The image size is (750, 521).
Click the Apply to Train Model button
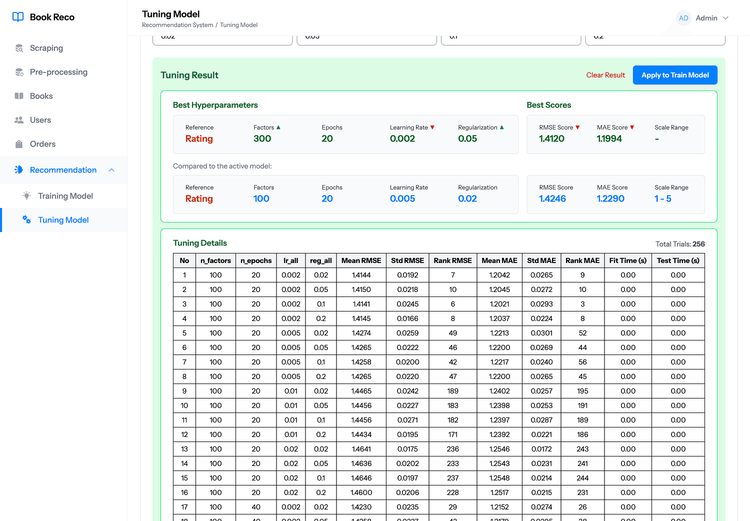pos(675,75)
